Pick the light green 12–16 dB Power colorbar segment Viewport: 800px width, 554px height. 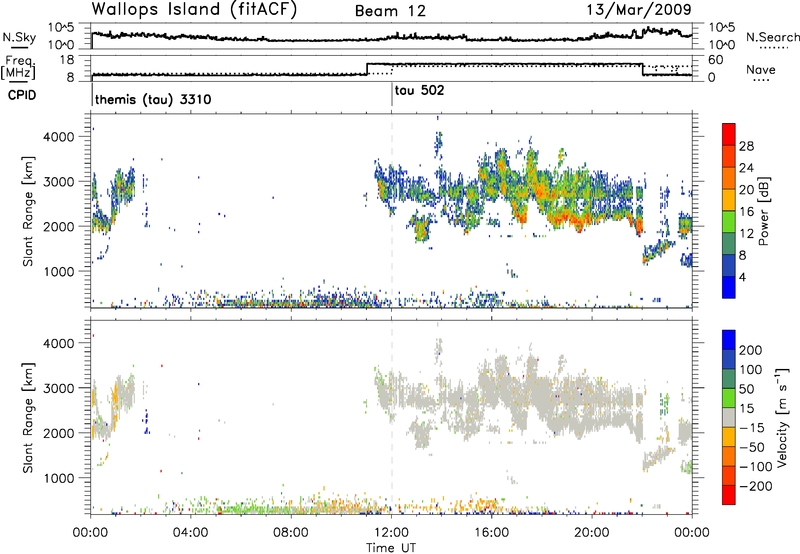tap(729, 221)
